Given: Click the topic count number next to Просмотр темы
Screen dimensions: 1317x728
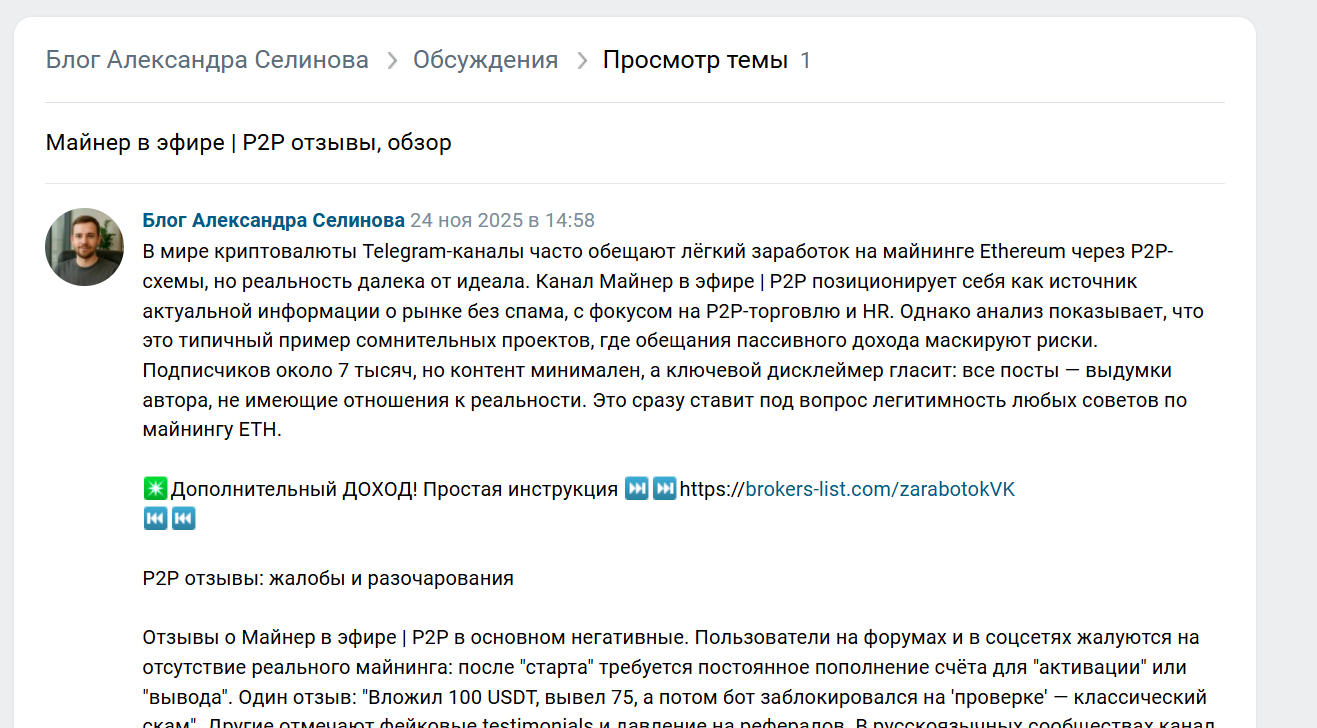Looking at the screenshot, I should (806, 61).
